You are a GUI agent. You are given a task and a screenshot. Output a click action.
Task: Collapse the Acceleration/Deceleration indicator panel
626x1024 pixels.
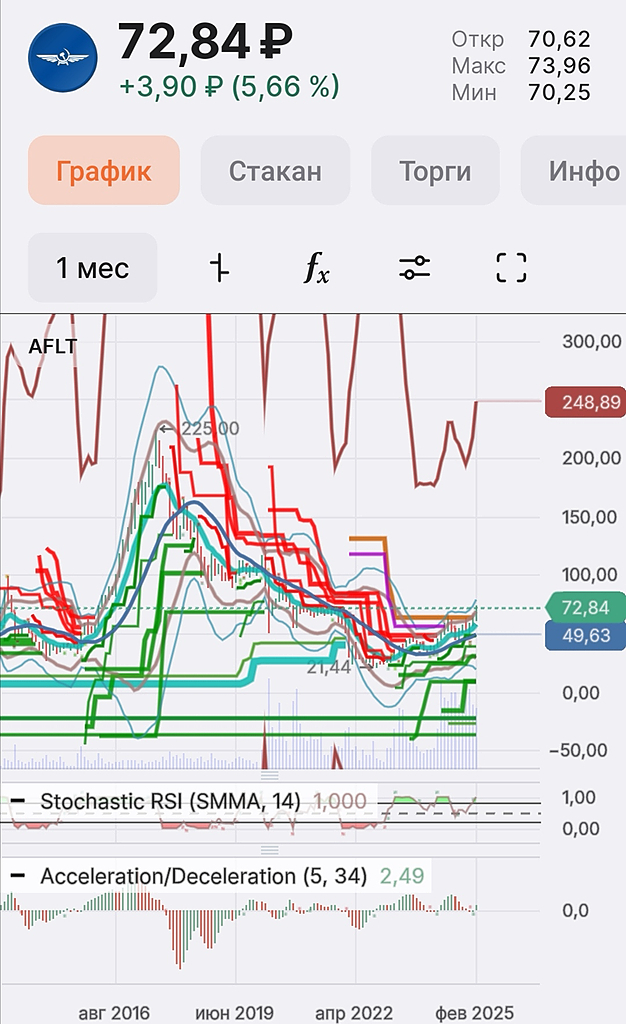point(18,876)
